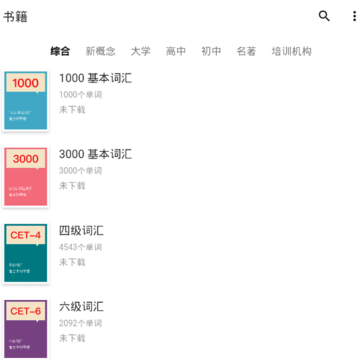
Task: Switch to the 大学 tab
Action: click(141, 51)
